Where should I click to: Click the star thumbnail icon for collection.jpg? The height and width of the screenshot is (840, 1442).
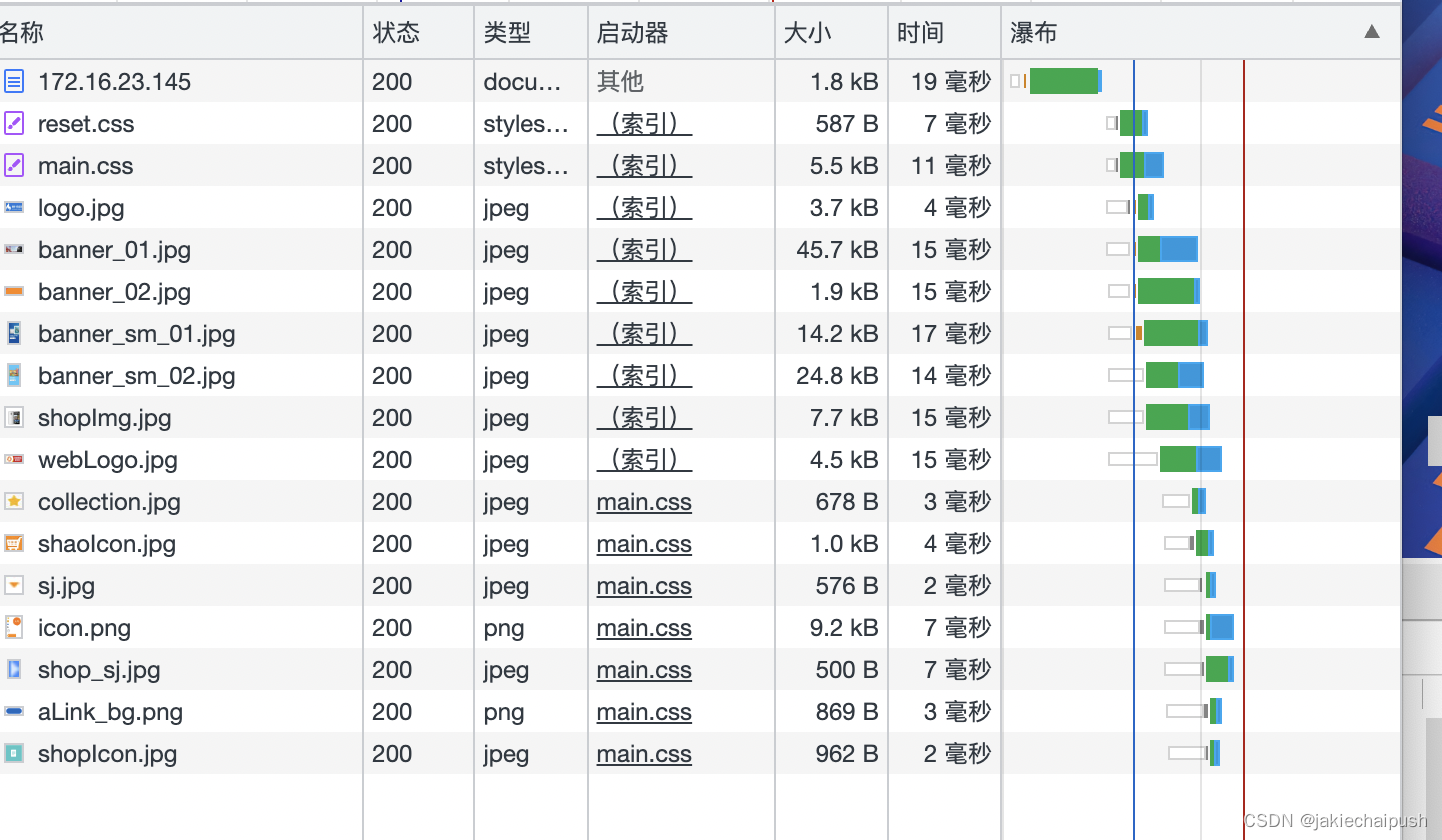point(14,501)
